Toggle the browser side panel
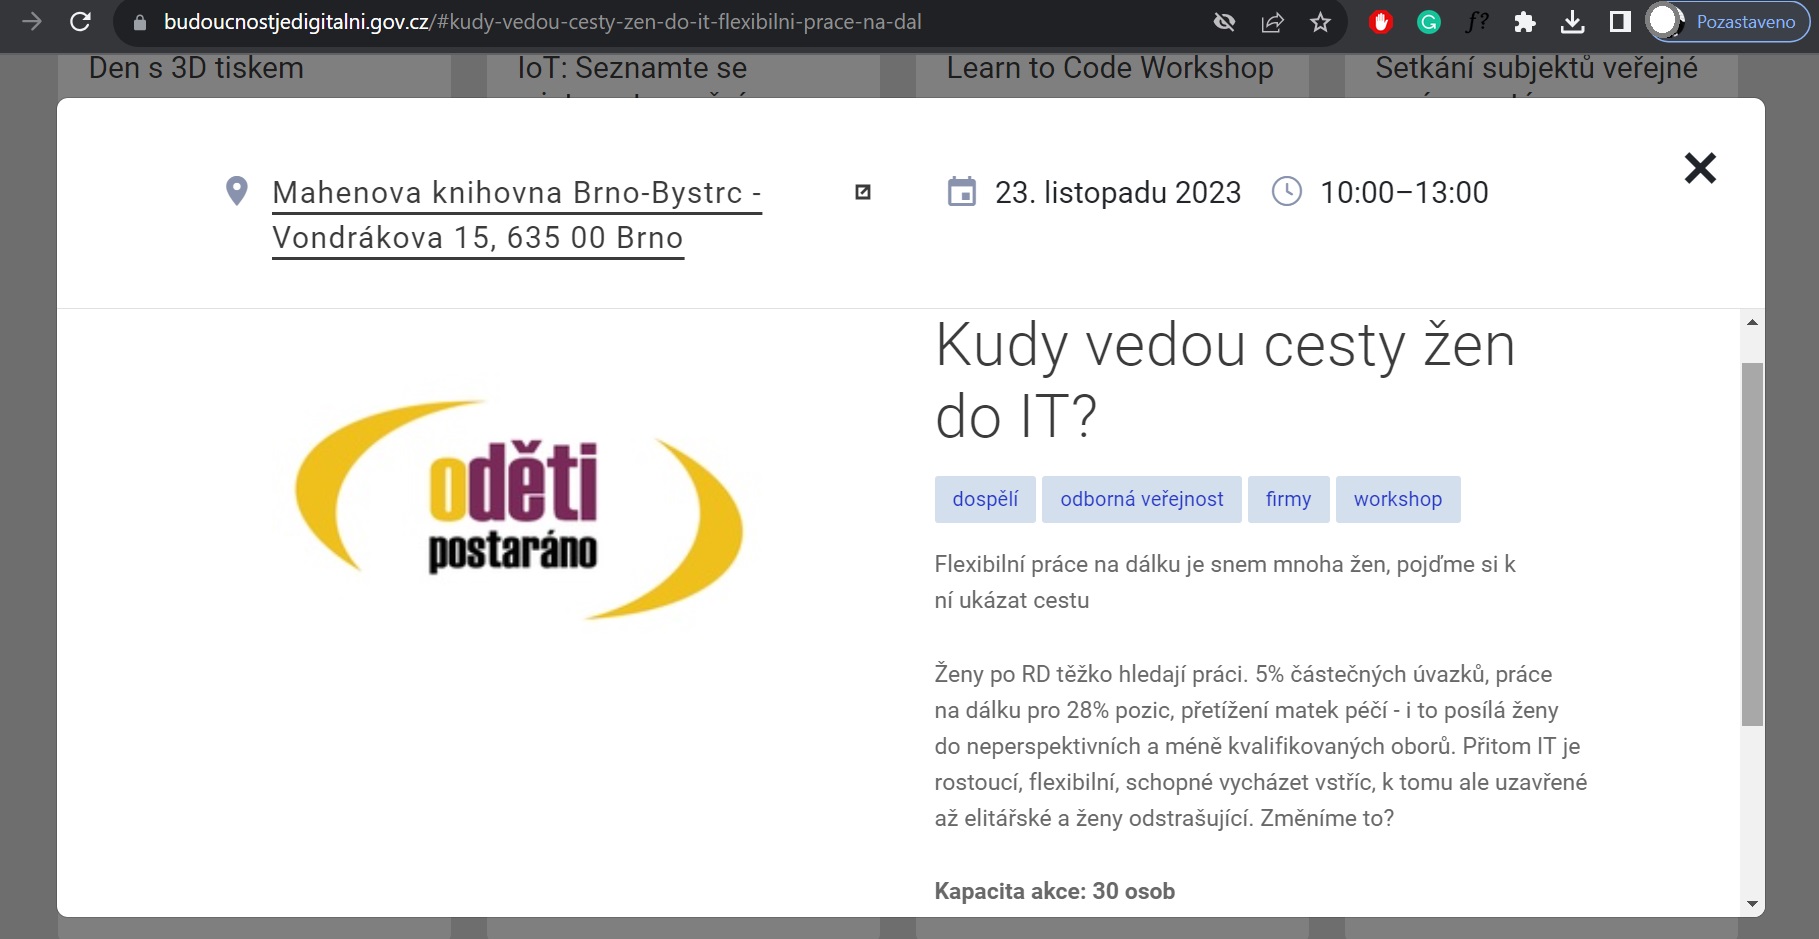Screen dimensions: 1819x939 click(1620, 22)
